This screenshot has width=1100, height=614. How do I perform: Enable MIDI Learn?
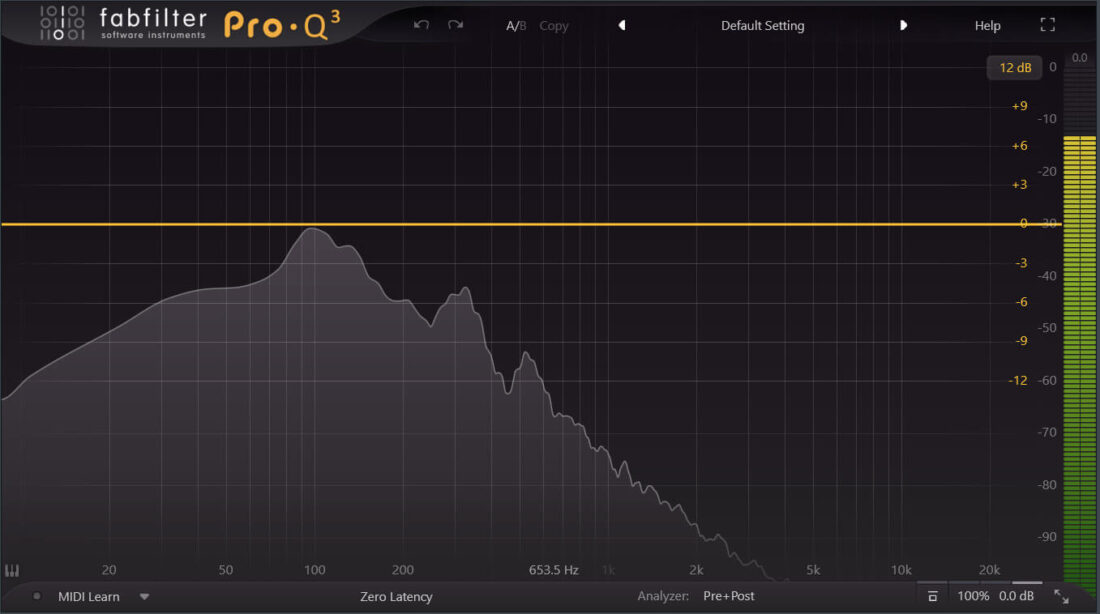tap(88, 596)
